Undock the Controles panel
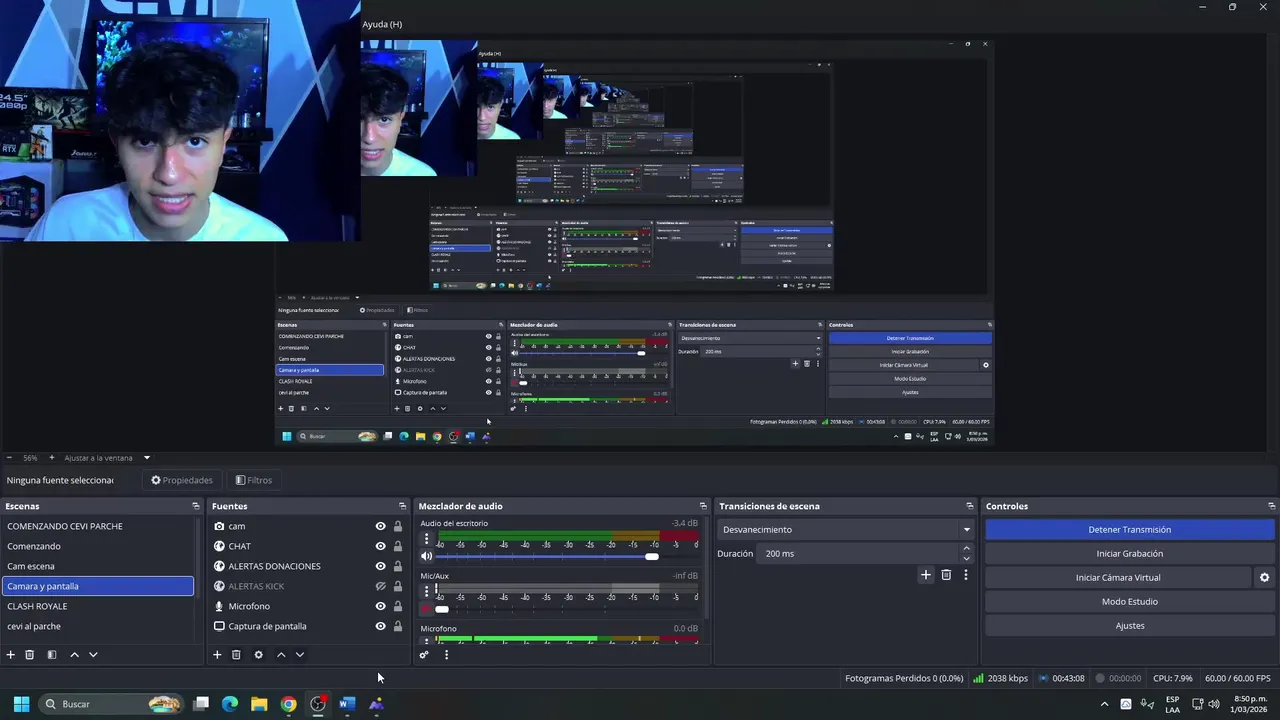Screen dimensions: 1280x720 [1271, 506]
